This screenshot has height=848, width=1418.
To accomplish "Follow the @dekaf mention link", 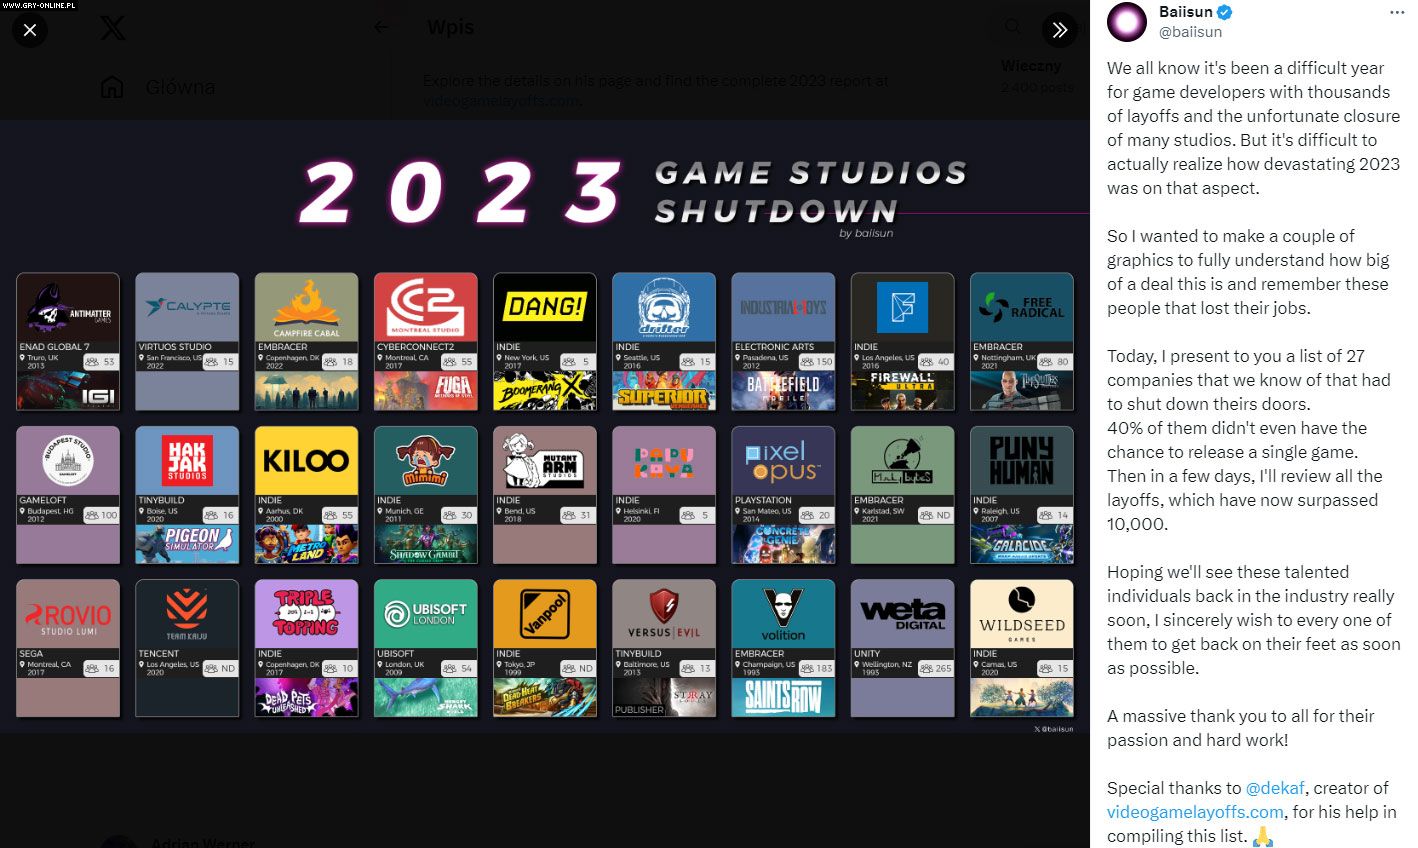I will (x=1275, y=788).
